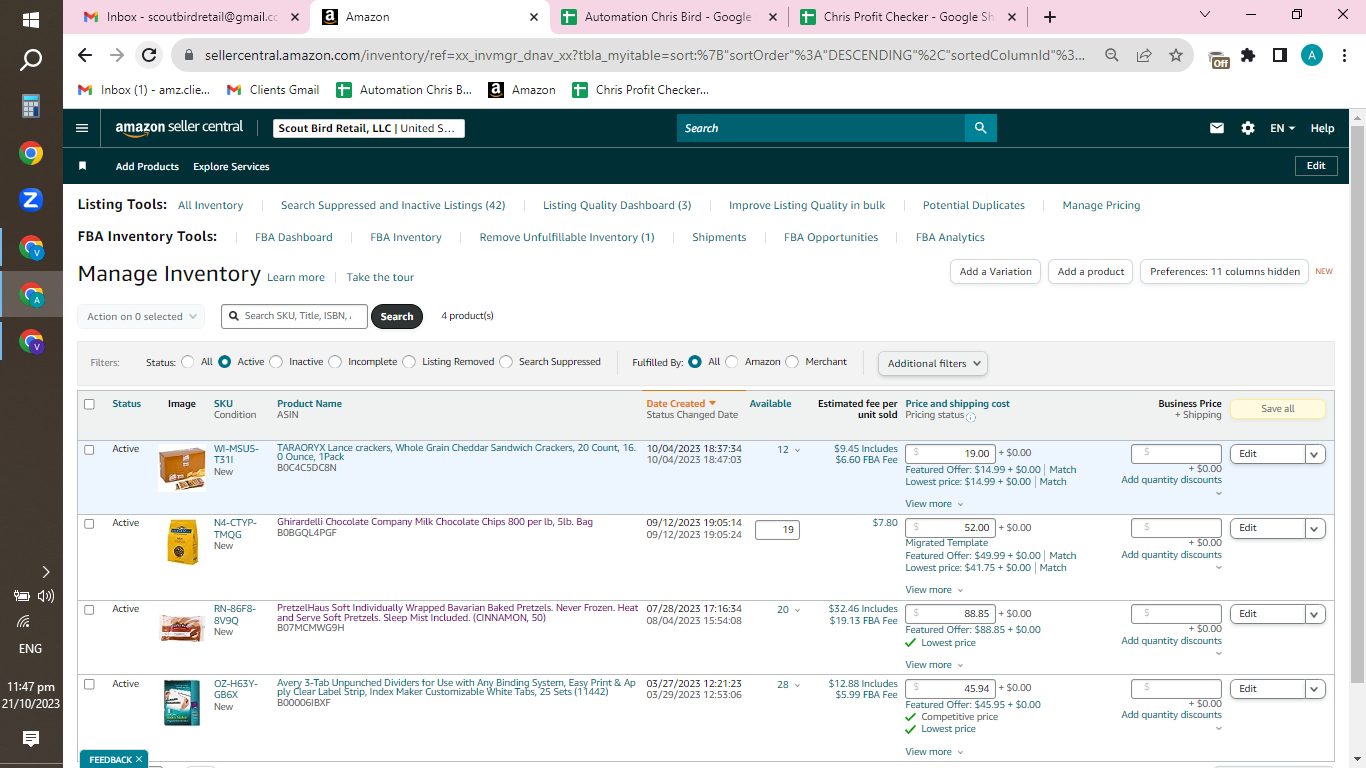Click the Save all button
Viewport: 1366px width, 768px height.
(1277, 409)
